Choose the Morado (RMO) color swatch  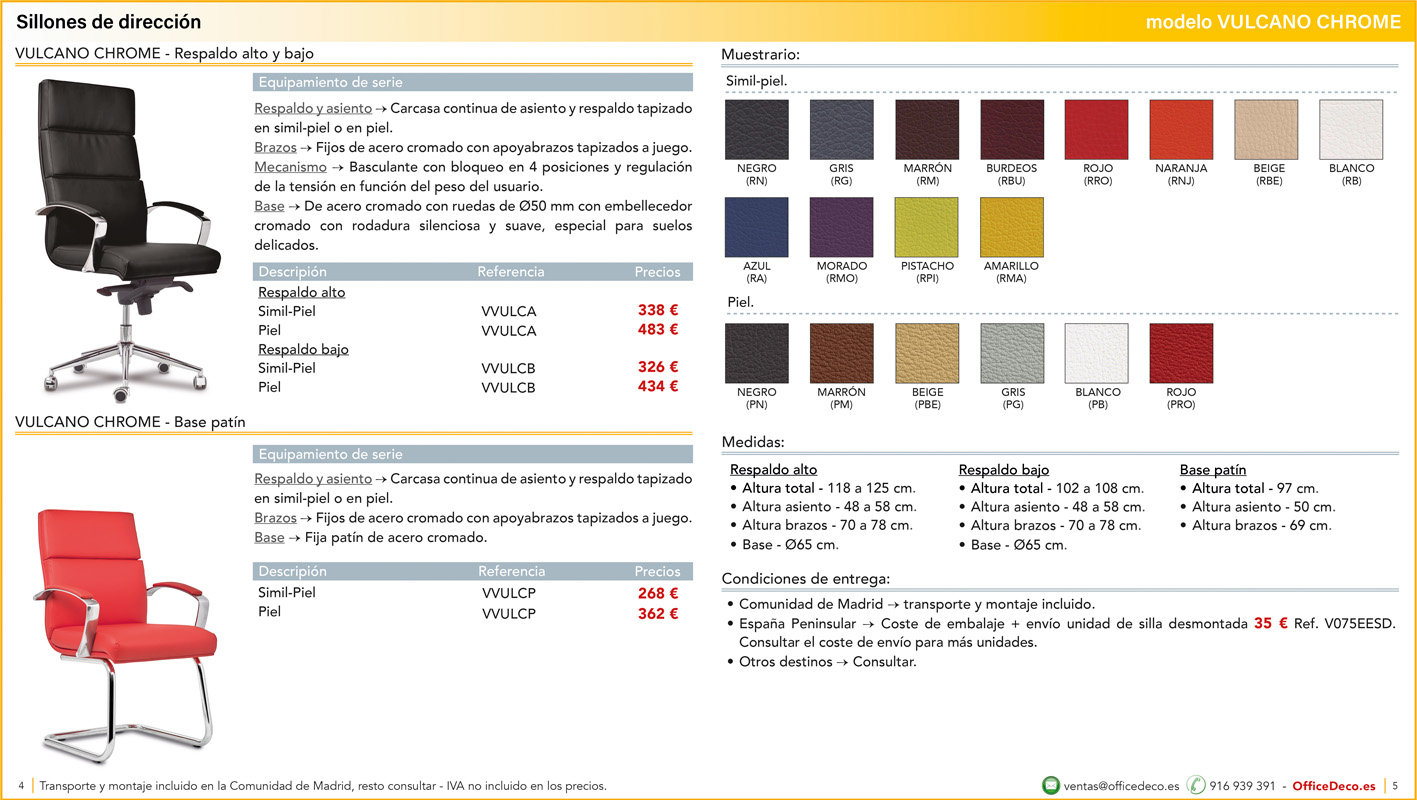click(841, 227)
